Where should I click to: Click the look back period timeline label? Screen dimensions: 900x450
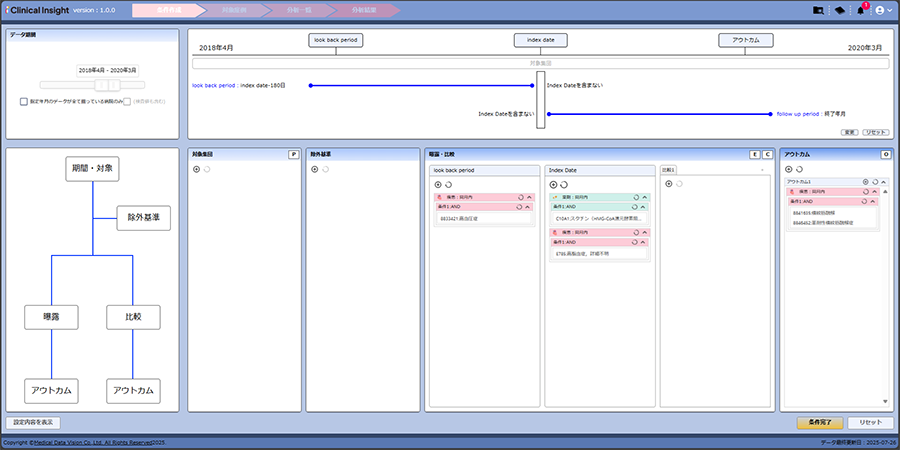click(336, 40)
